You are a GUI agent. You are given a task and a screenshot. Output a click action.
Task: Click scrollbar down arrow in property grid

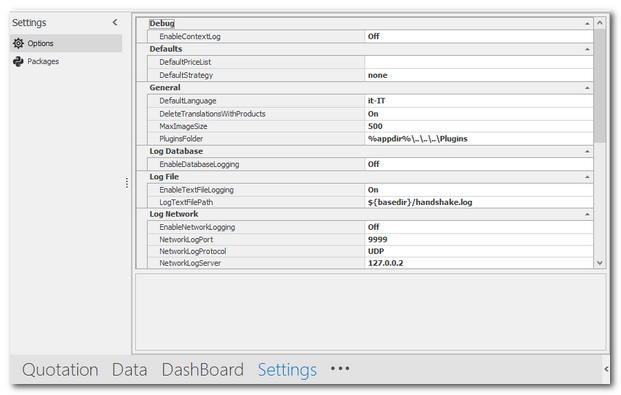click(x=600, y=263)
